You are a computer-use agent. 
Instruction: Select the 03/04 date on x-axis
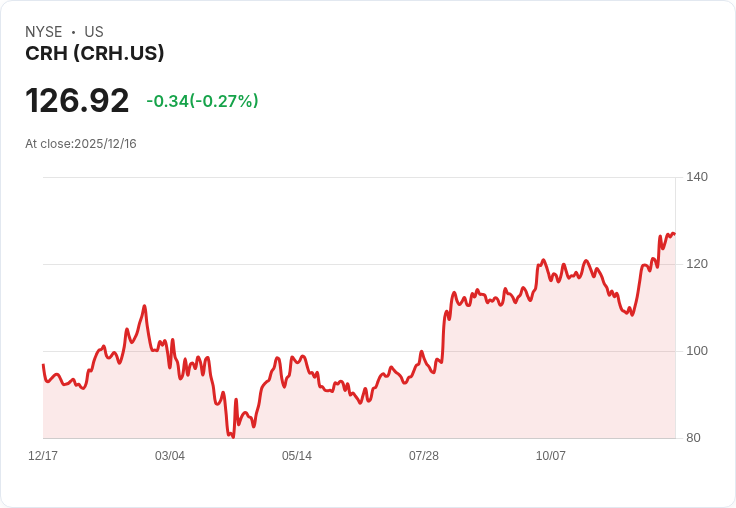(x=170, y=456)
